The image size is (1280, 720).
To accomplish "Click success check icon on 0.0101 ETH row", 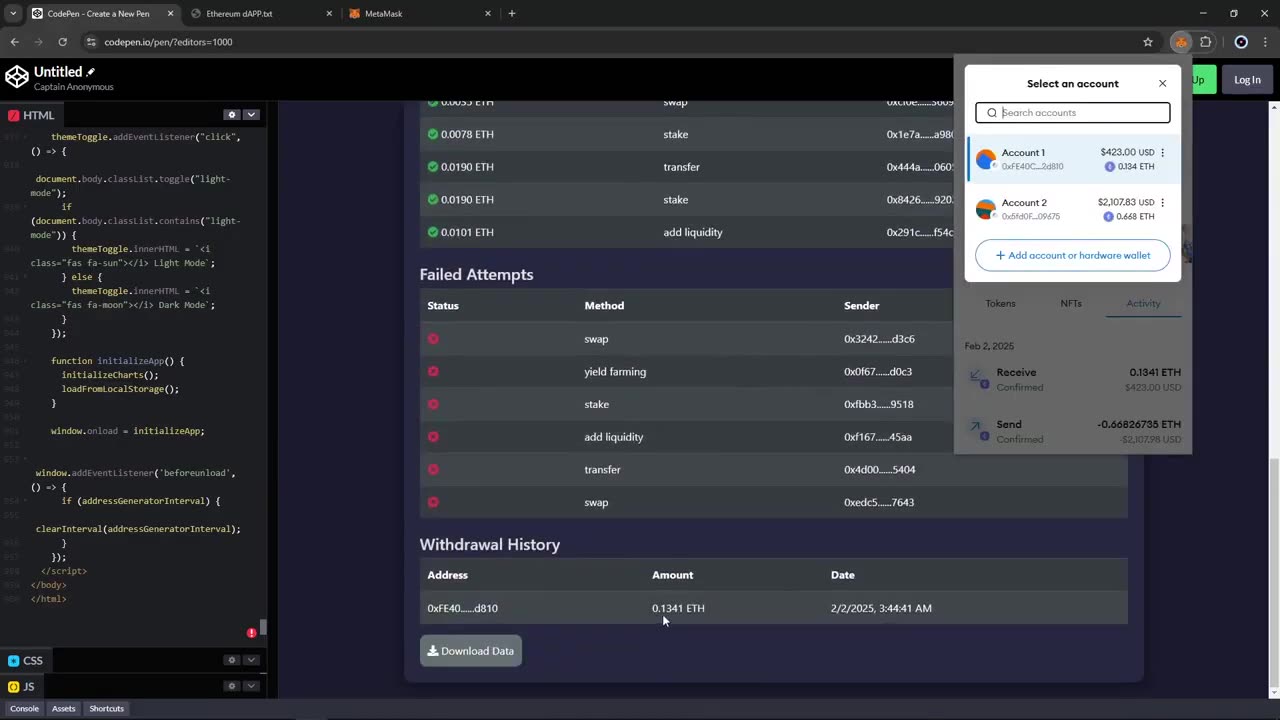I will click(x=433, y=232).
